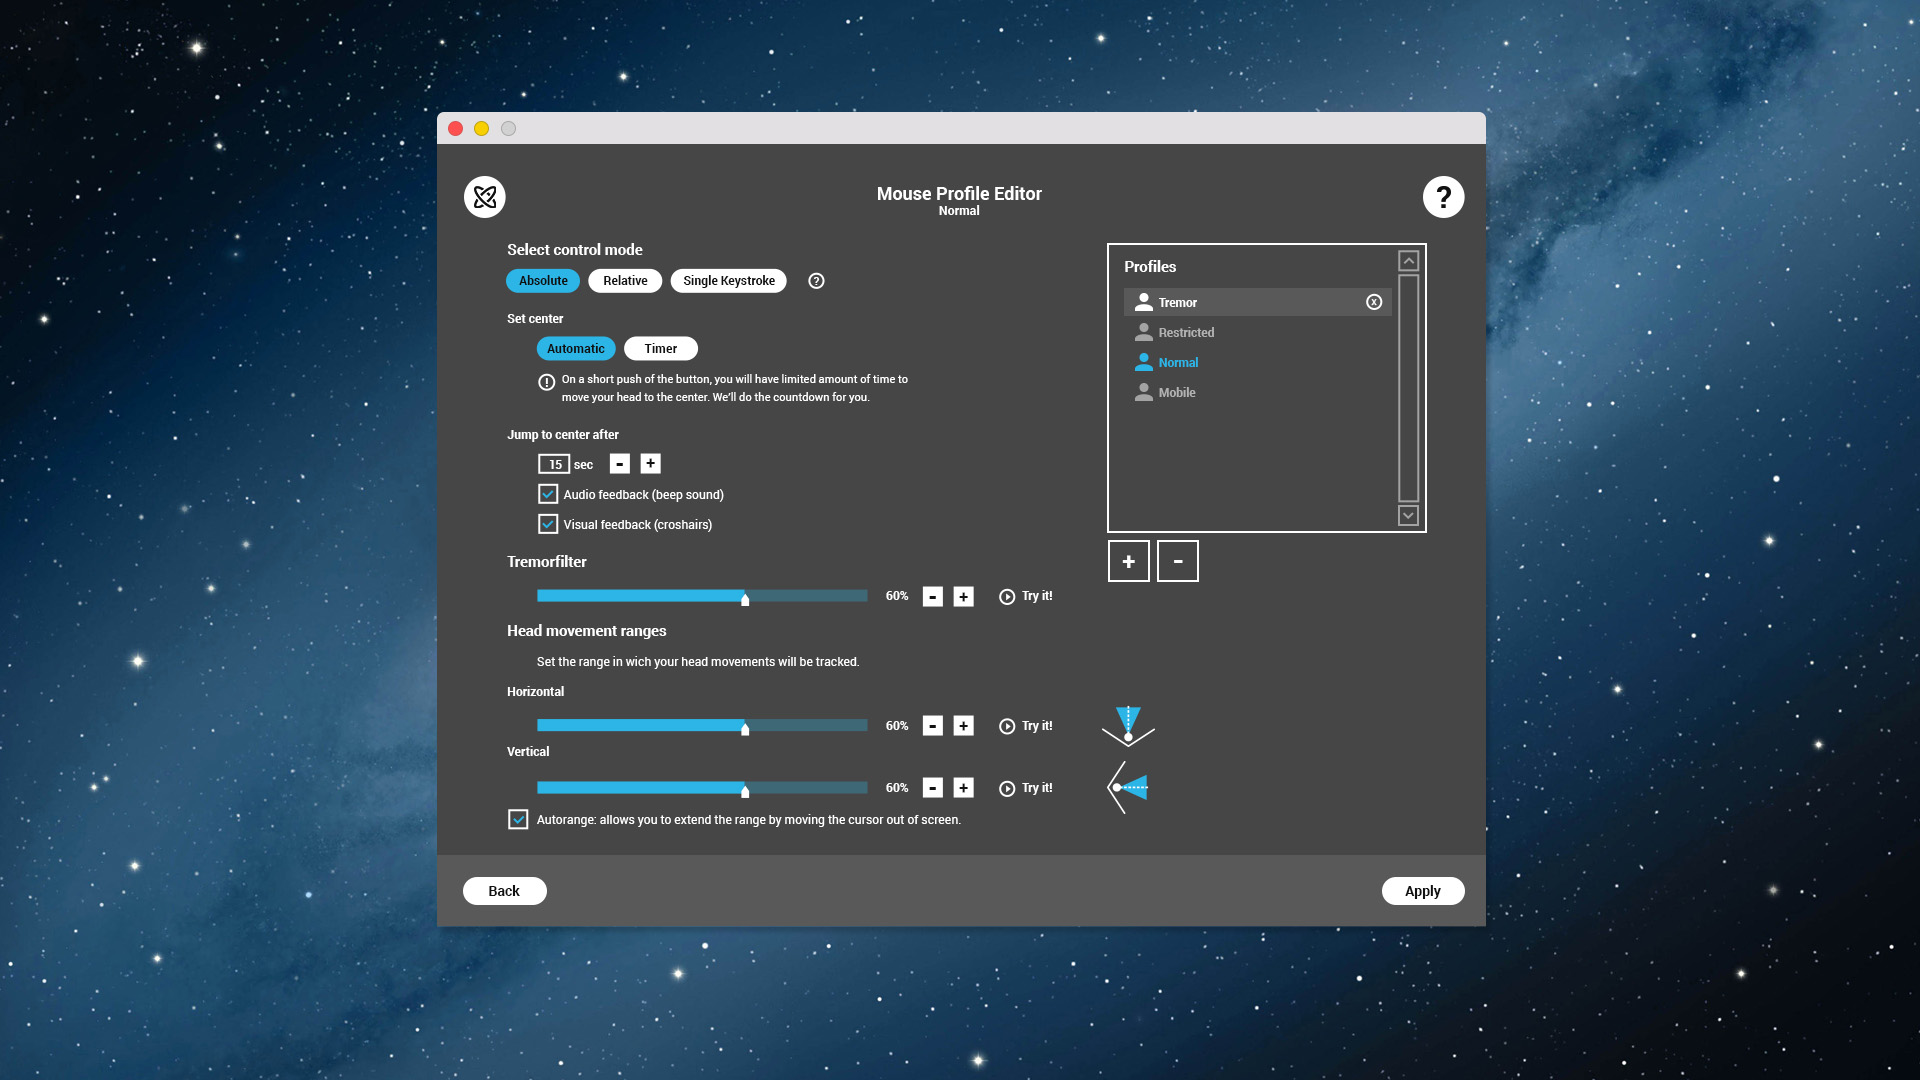The height and width of the screenshot is (1080, 1920).
Task: Select the Absolute control mode
Action: [542, 280]
